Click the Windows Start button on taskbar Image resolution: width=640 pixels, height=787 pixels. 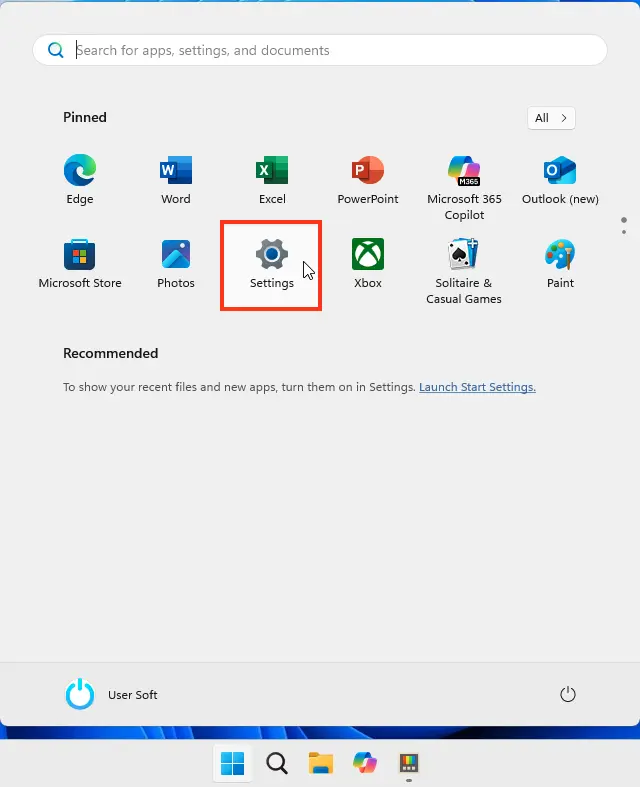(x=232, y=763)
